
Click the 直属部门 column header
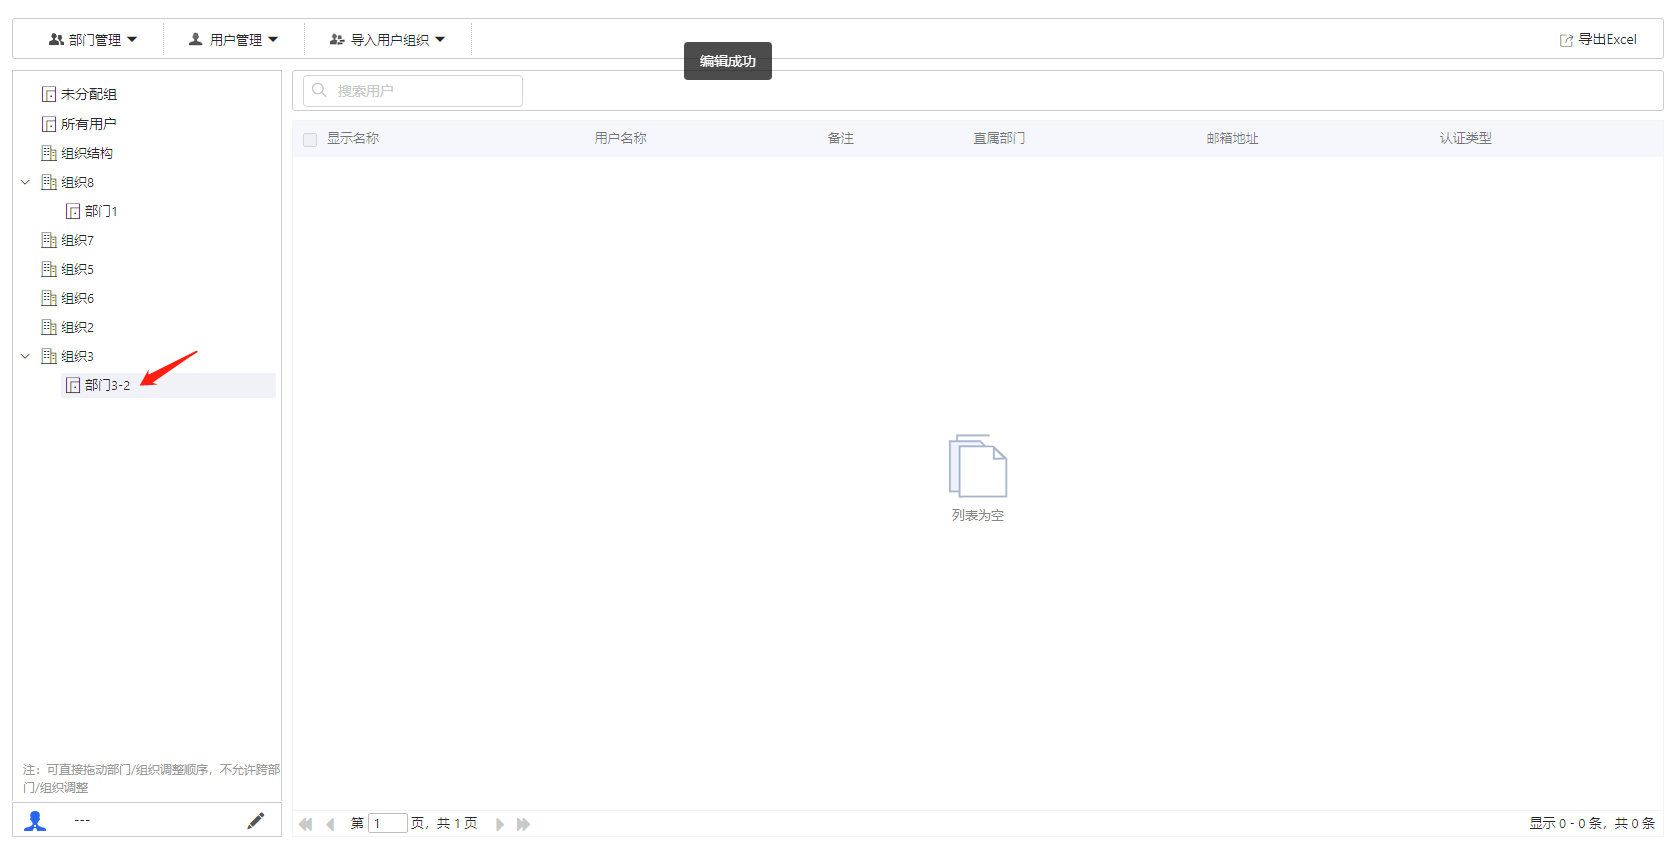[x=999, y=138]
